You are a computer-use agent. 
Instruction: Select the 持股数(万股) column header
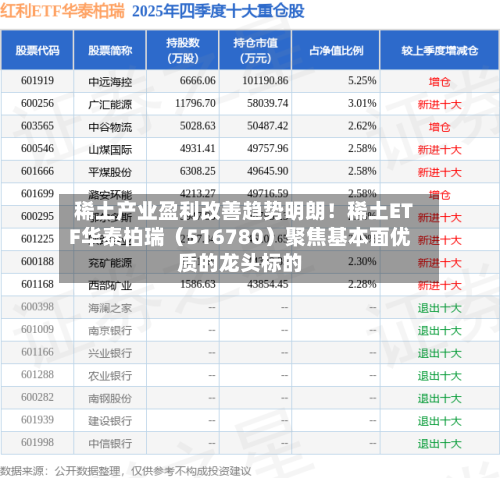point(183,50)
